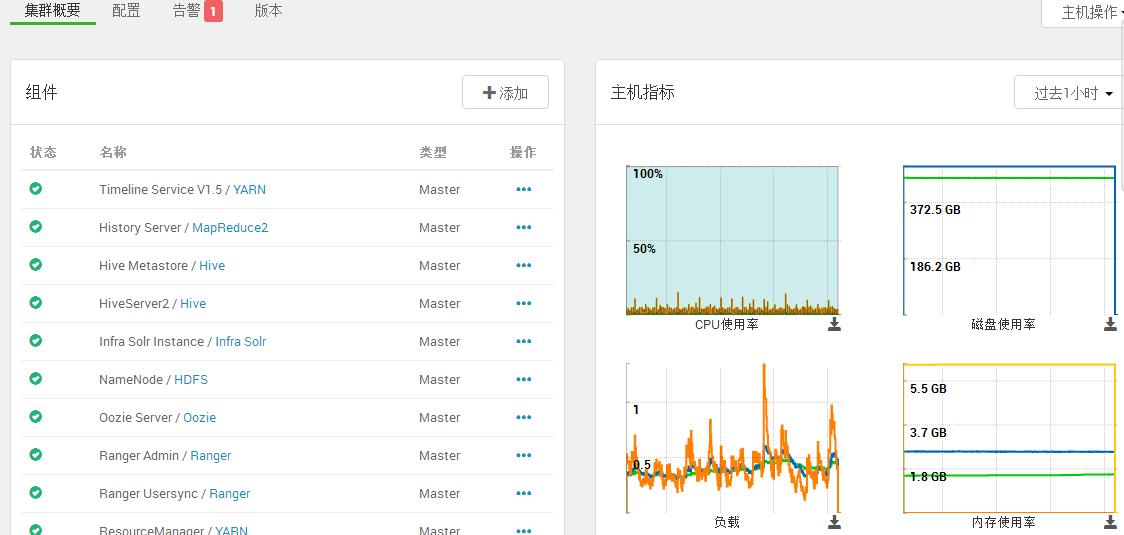Open Hive link in HiveServer2 row
The height and width of the screenshot is (535, 1124).
[x=193, y=303]
